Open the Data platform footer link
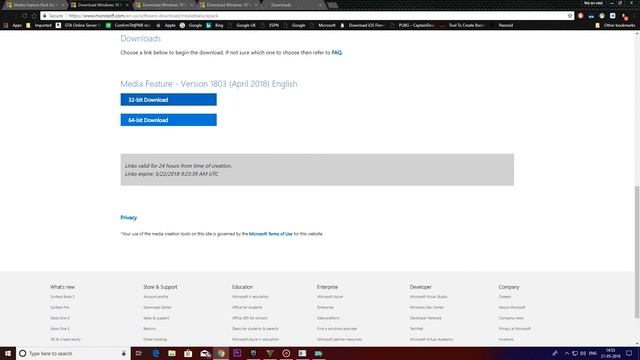 [x=328, y=318]
